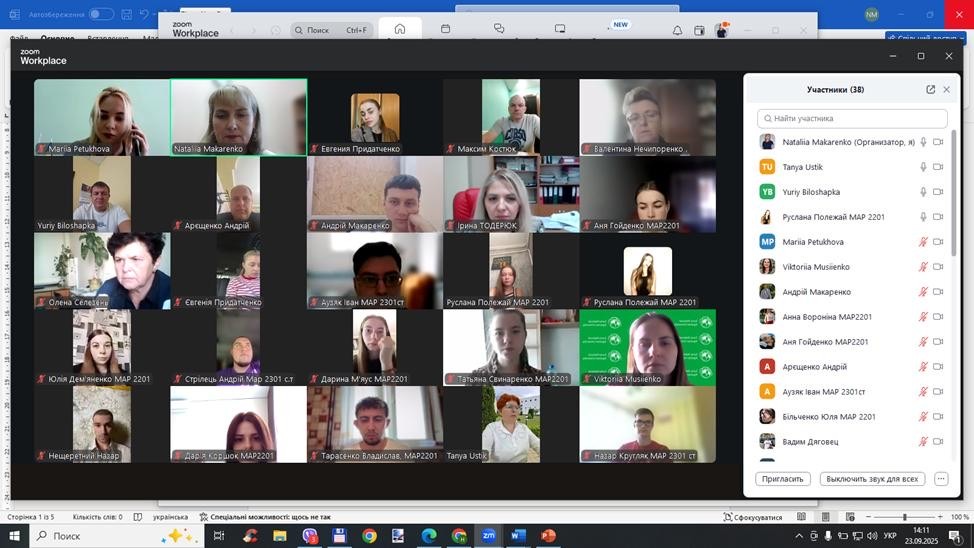The height and width of the screenshot is (548, 974).
Task: Open Word's Файл menu tab
Action: click(x=14, y=39)
